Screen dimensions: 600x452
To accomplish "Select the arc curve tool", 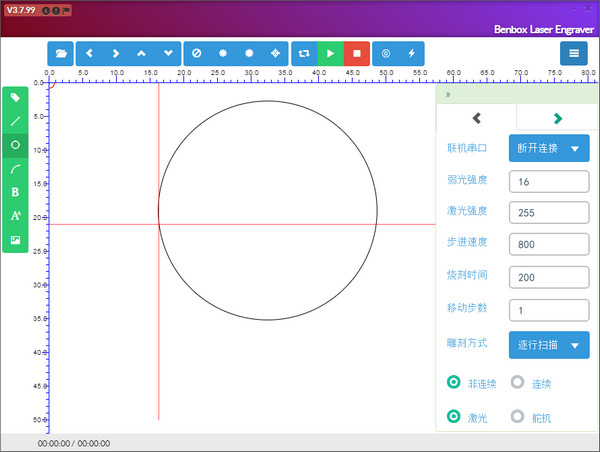I will point(15,169).
